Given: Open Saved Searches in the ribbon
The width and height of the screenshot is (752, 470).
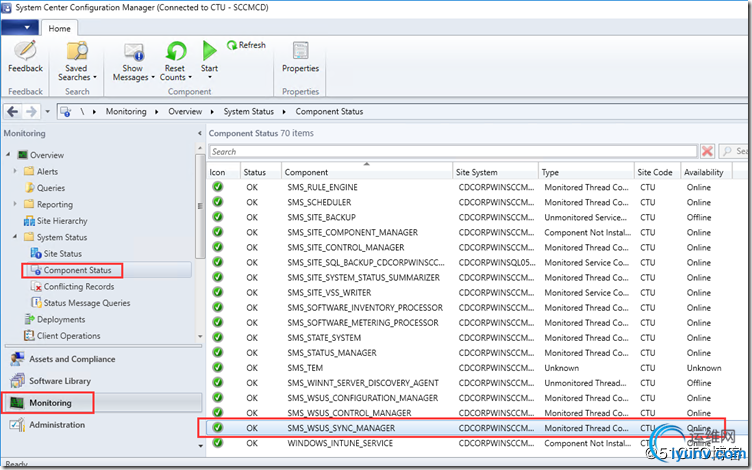Looking at the screenshot, I should [x=77, y=62].
